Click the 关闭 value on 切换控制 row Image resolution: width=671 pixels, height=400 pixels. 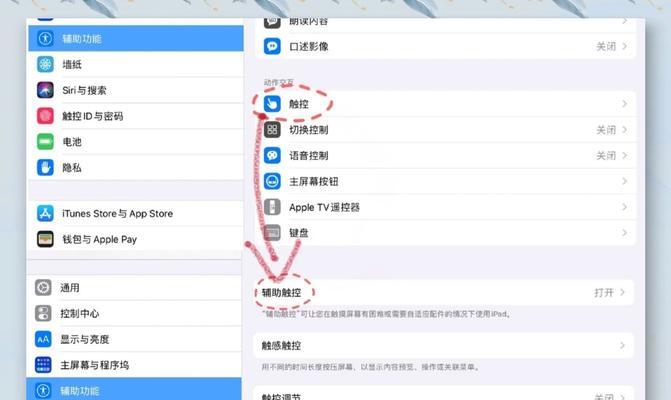click(x=606, y=130)
